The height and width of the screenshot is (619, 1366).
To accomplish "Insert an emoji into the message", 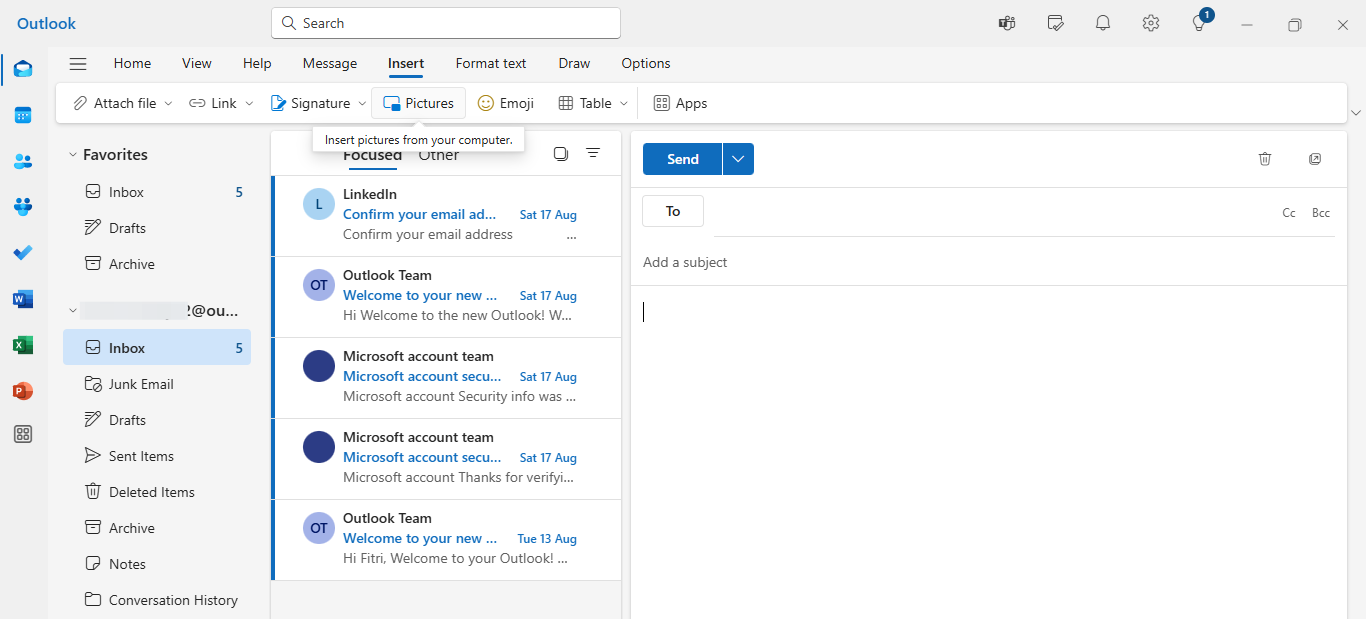I will [x=505, y=102].
